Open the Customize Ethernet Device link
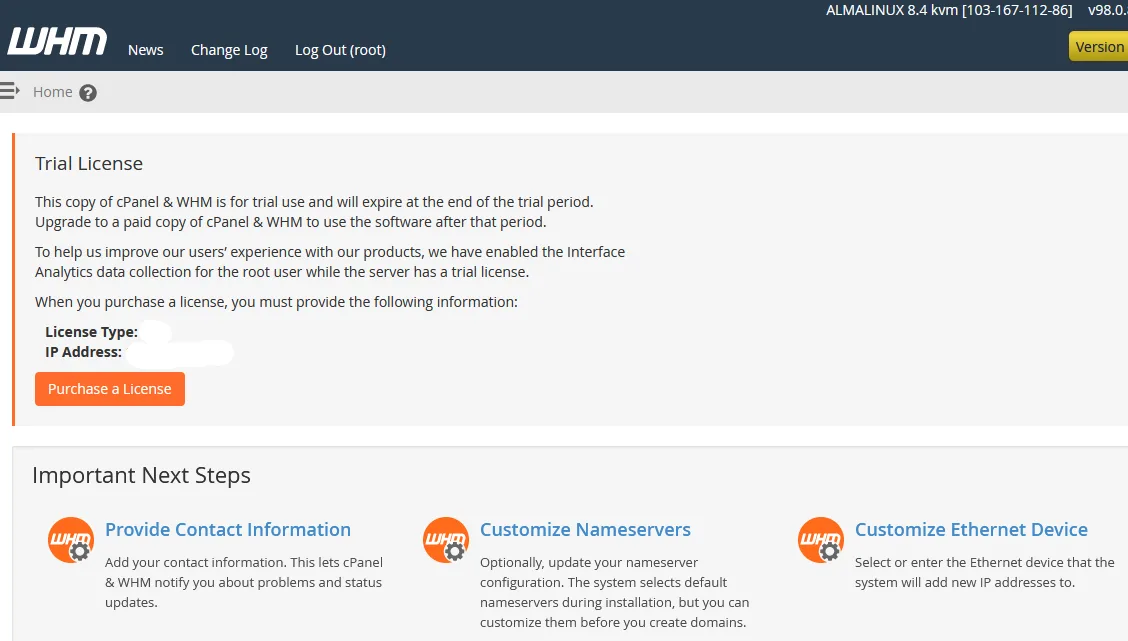Image resolution: width=1128 pixels, height=641 pixels. [971, 529]
